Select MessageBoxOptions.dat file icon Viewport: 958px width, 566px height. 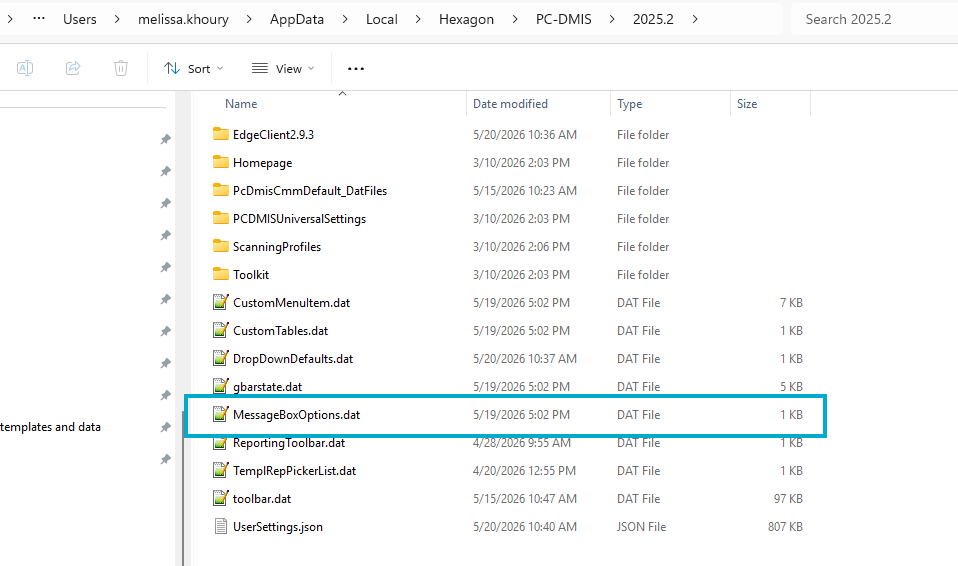221,414
